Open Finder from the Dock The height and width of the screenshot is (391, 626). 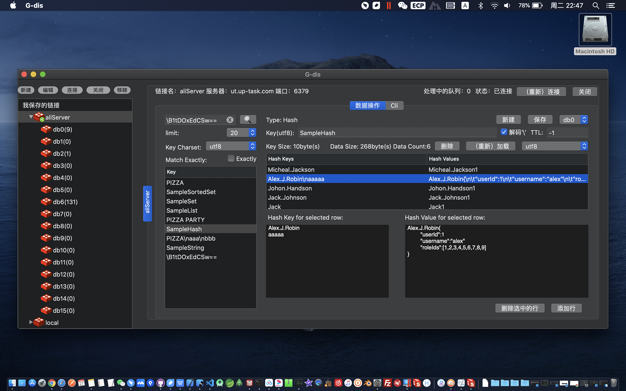[x=12, y=383]
